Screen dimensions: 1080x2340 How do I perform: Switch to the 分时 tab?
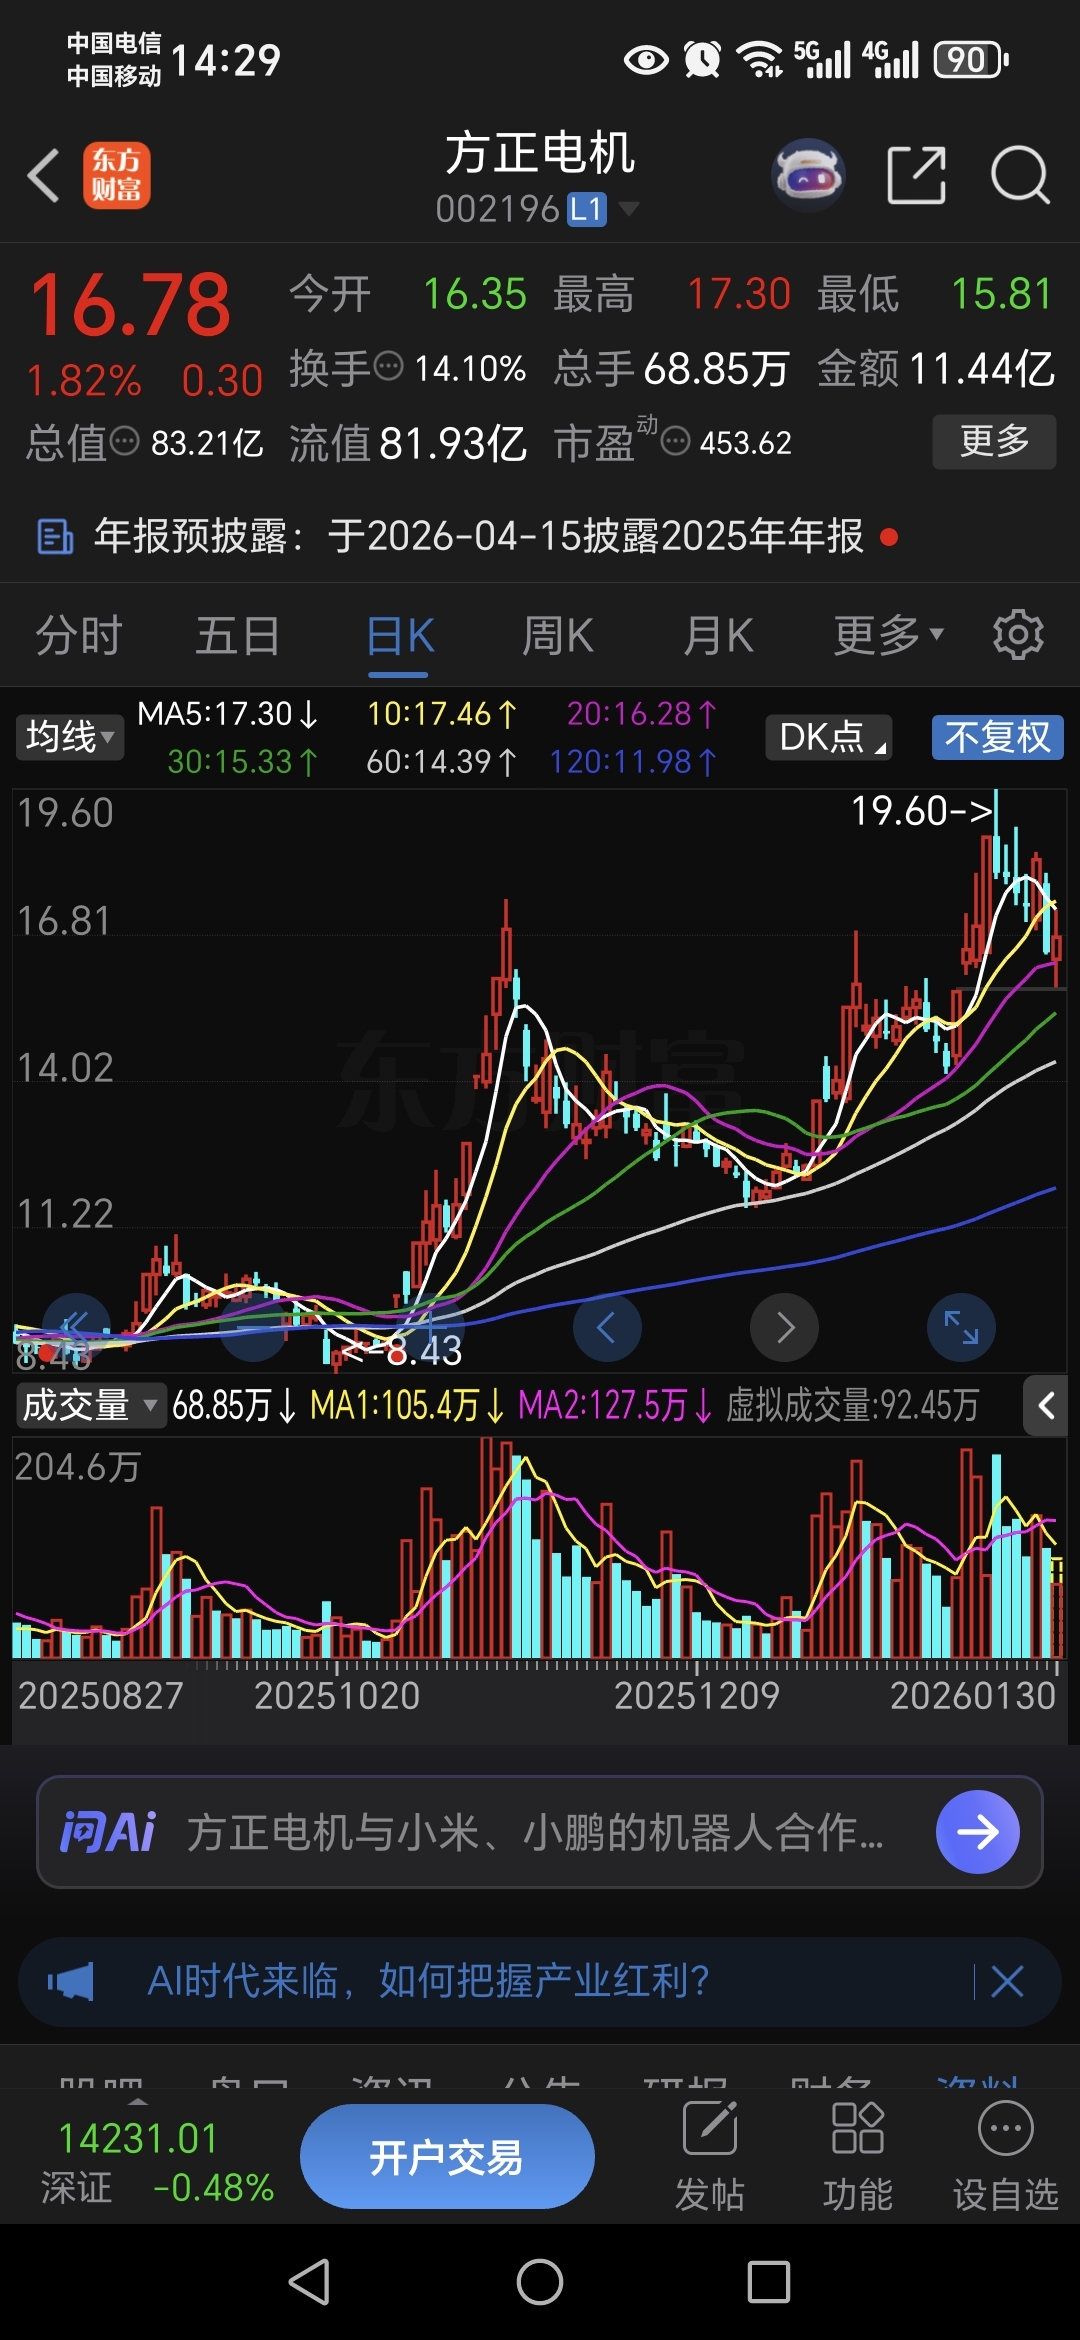click(78, 636)
